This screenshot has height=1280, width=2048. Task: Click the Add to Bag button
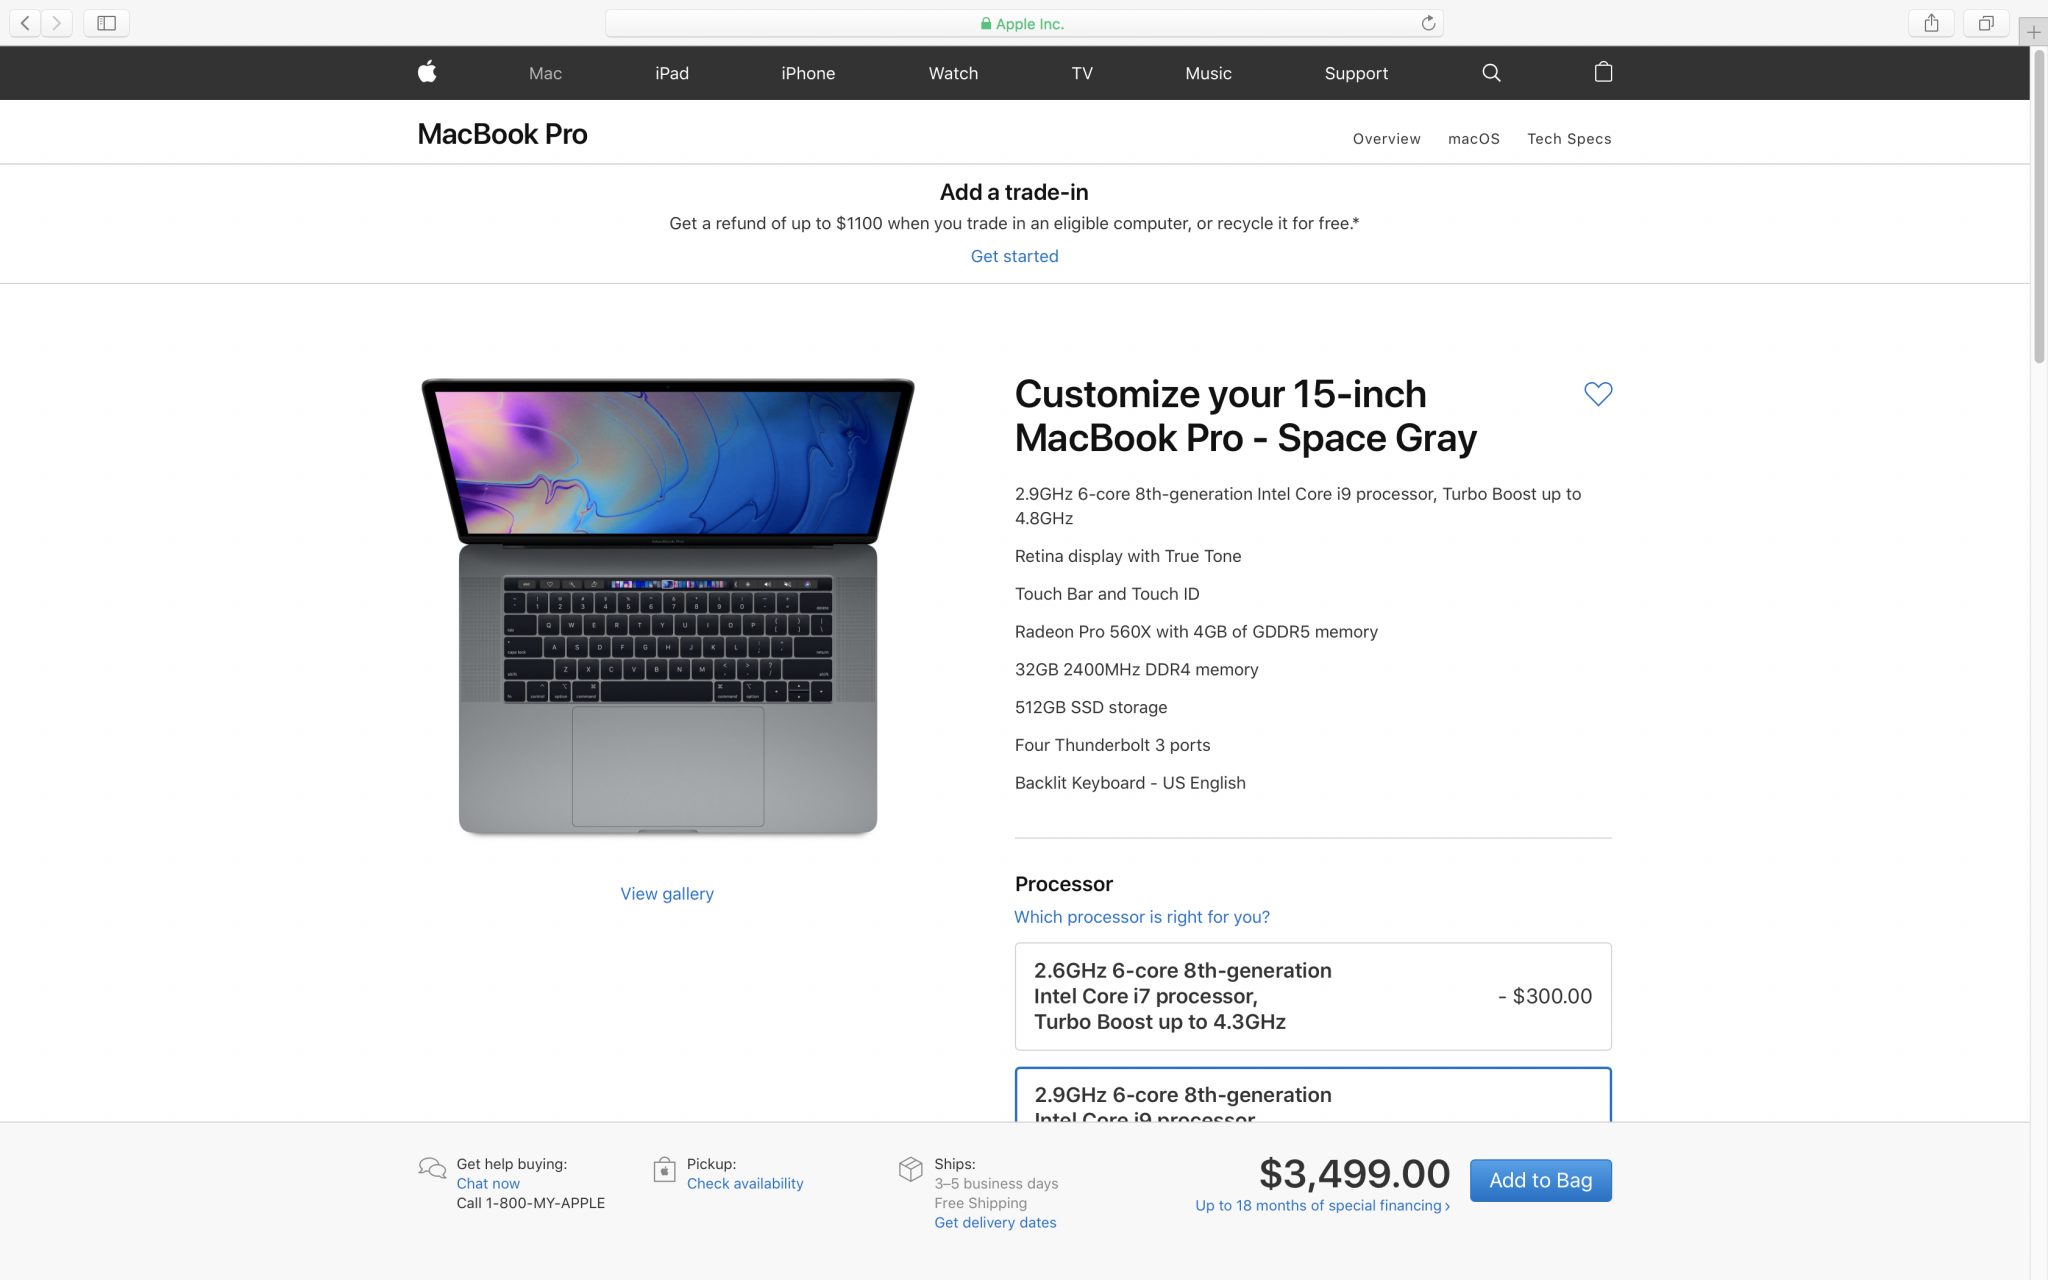click(1540, 1180)
